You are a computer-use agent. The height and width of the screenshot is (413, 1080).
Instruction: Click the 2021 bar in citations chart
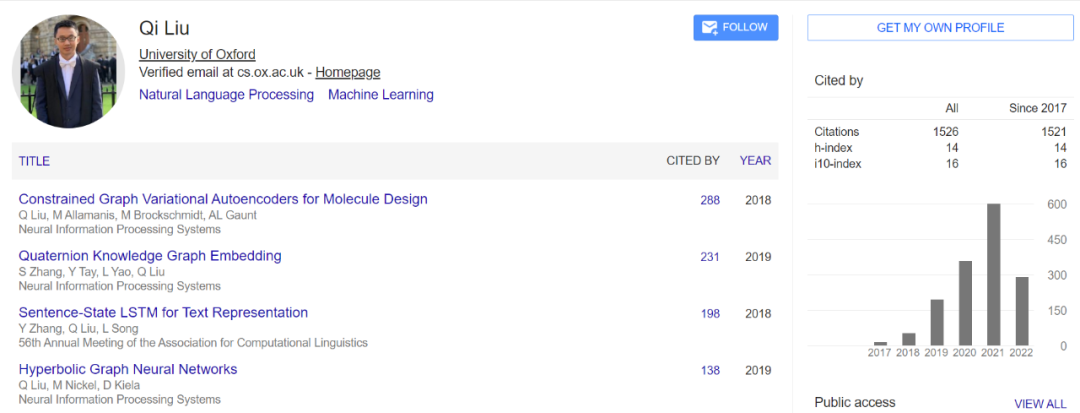[x=994, y=275]
